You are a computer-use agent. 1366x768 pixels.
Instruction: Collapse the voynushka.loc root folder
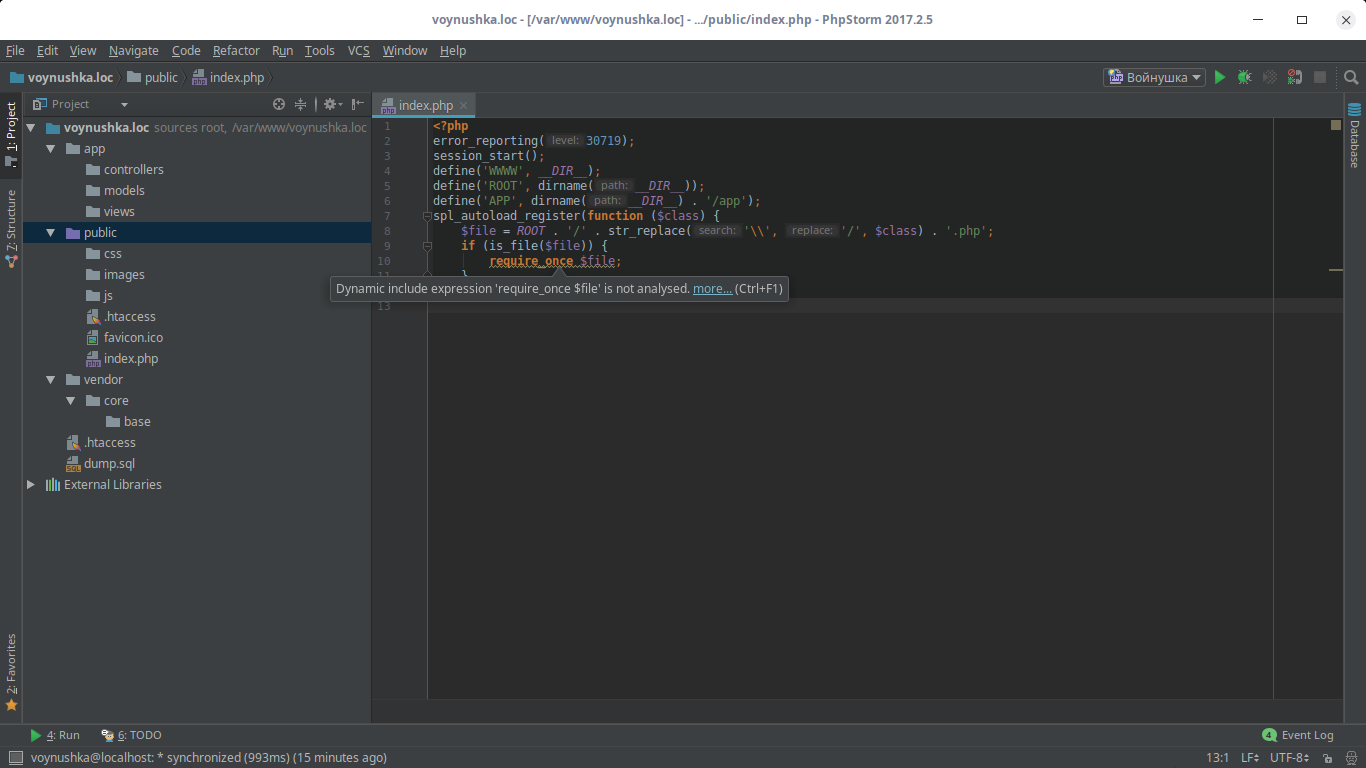pyautogui.click(x=31, y=127)
